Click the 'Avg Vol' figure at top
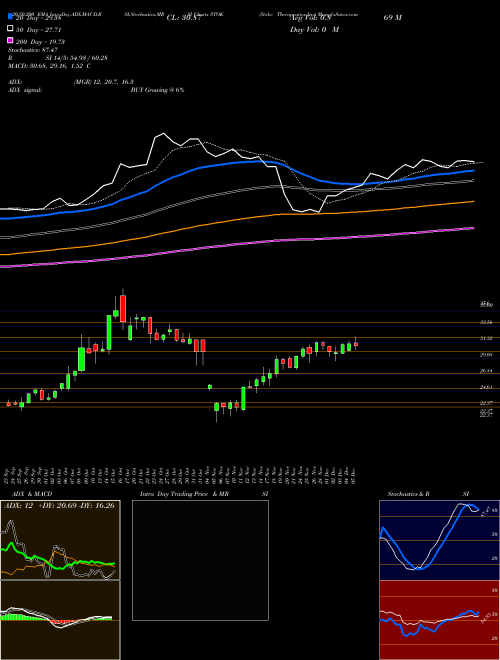Viewport: 500px width, 660px height. 311,18
